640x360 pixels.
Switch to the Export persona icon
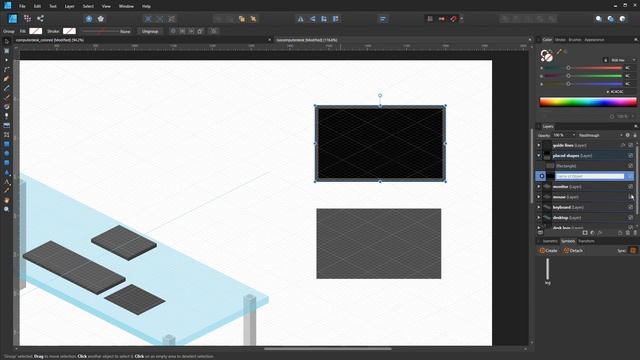coord(40,18)
